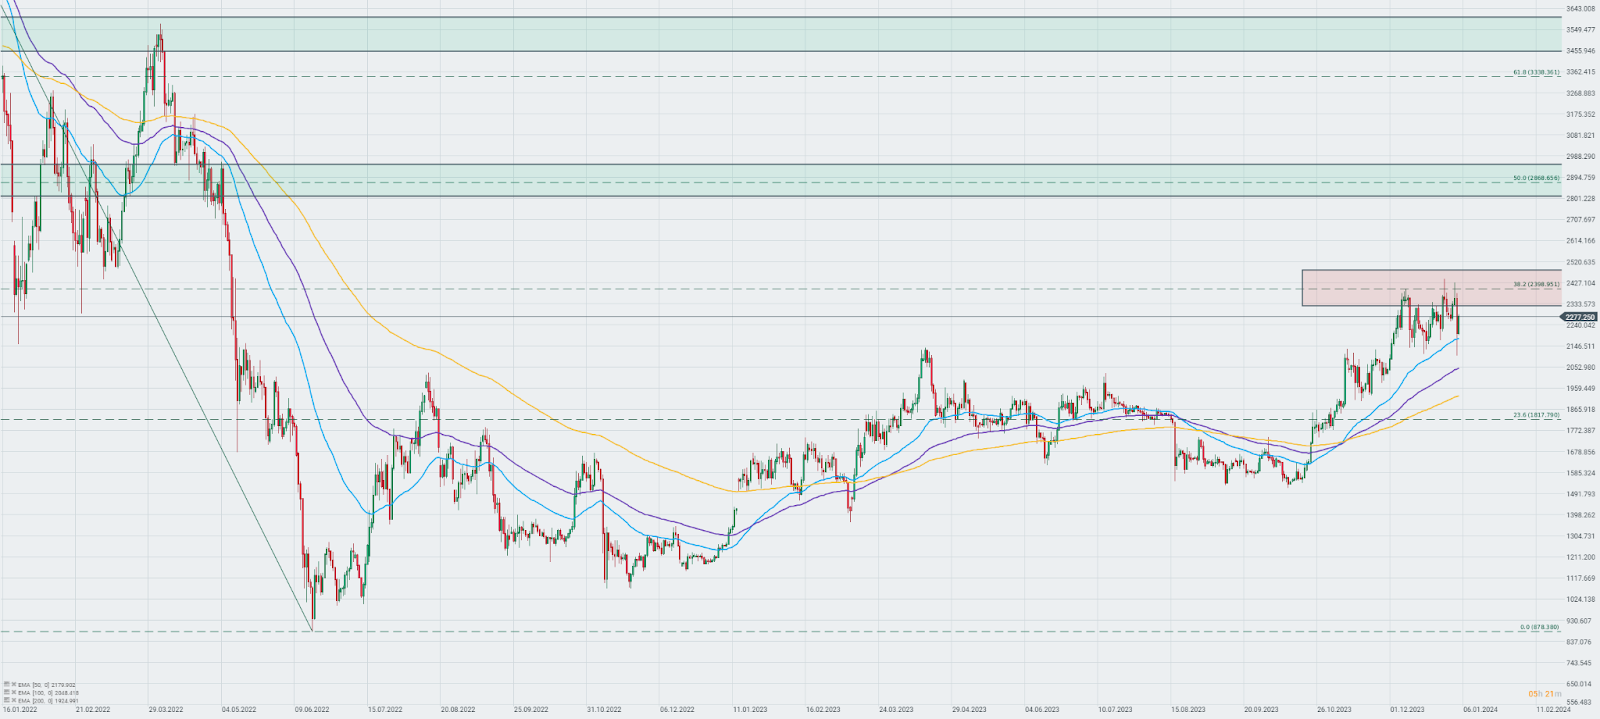Click Fibonacci label 61.8 (3338.361)

pyautogui.click(x=1536, y=72)
